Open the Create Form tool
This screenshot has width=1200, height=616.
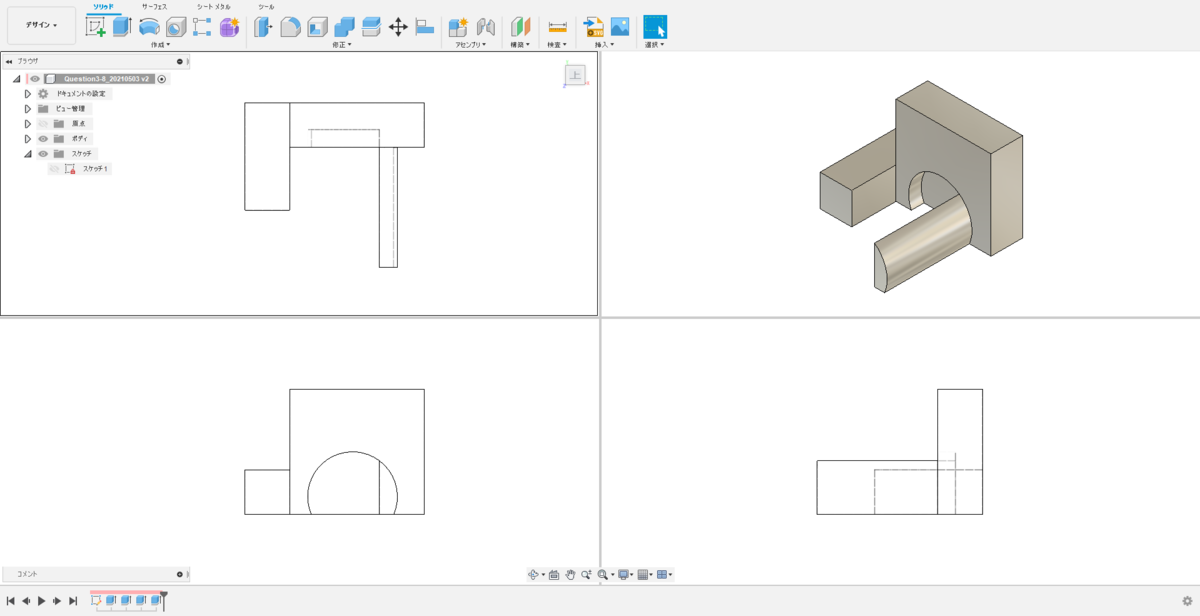pyautogui.click(x=229, y=27)
